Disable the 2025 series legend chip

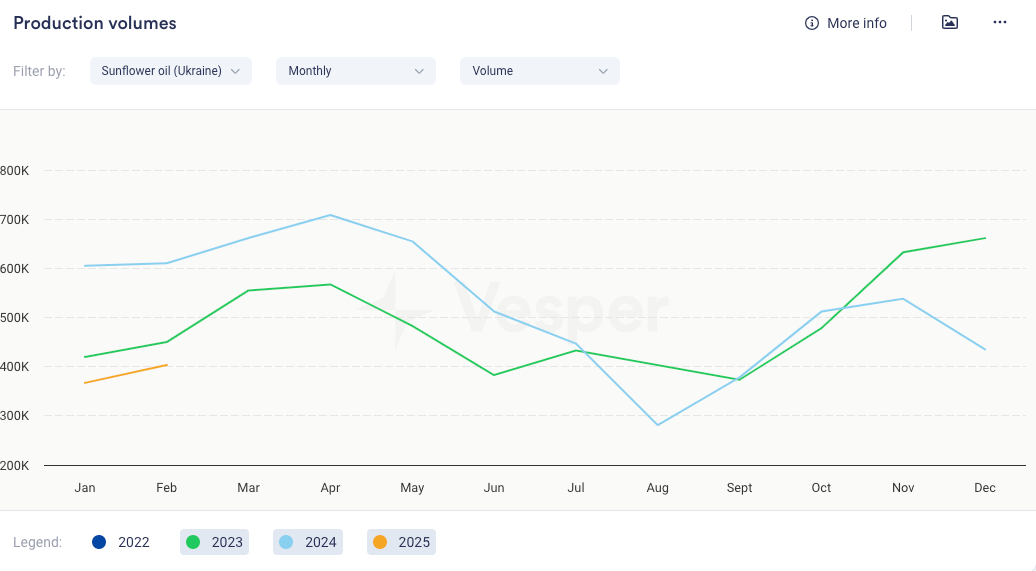coord(401,542)
